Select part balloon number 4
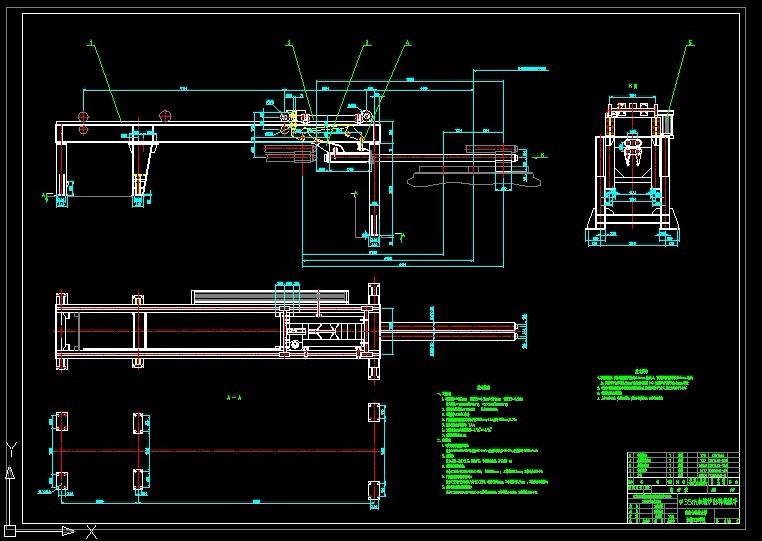This screenshot has height=541, width=762. coord(408,43)
